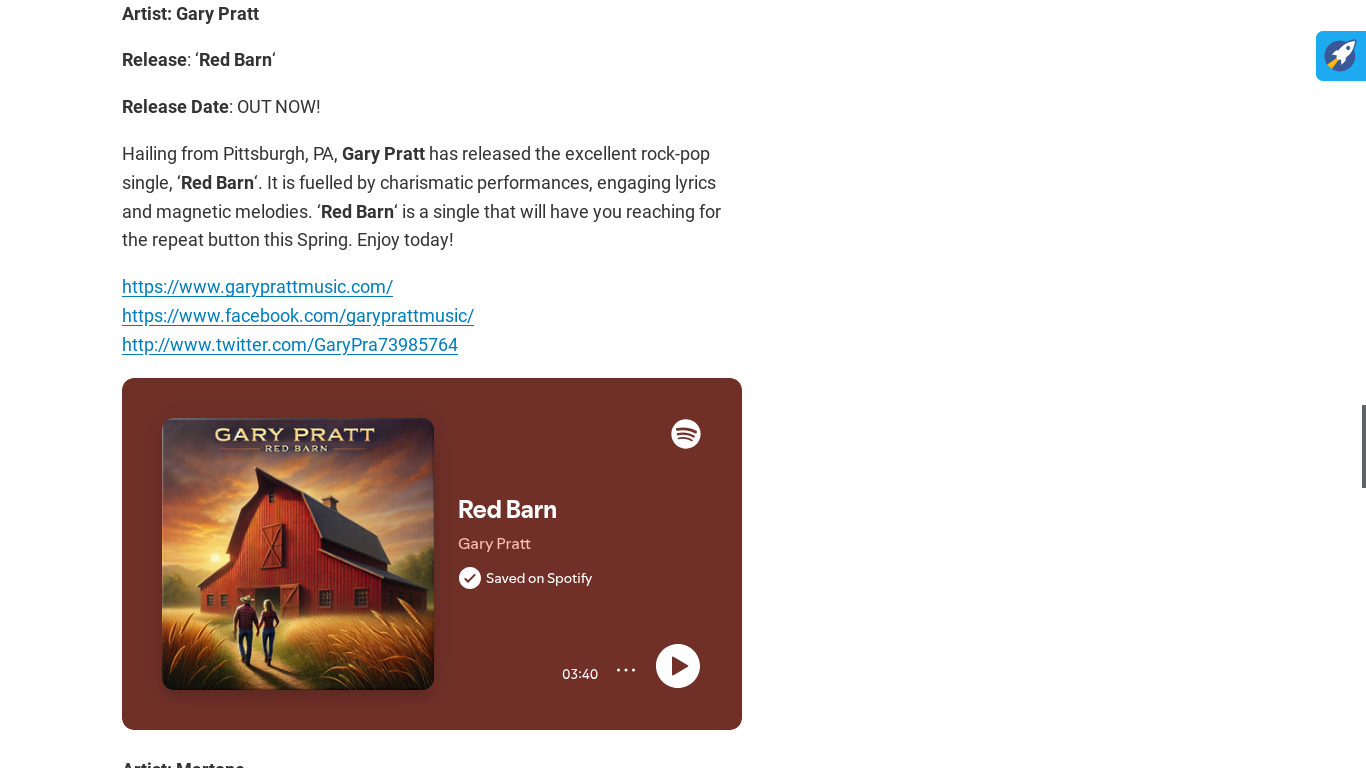Toggle the Saved on Spotify checkmark
Viewport: 1366px width, 768px height.
point(470,578)
